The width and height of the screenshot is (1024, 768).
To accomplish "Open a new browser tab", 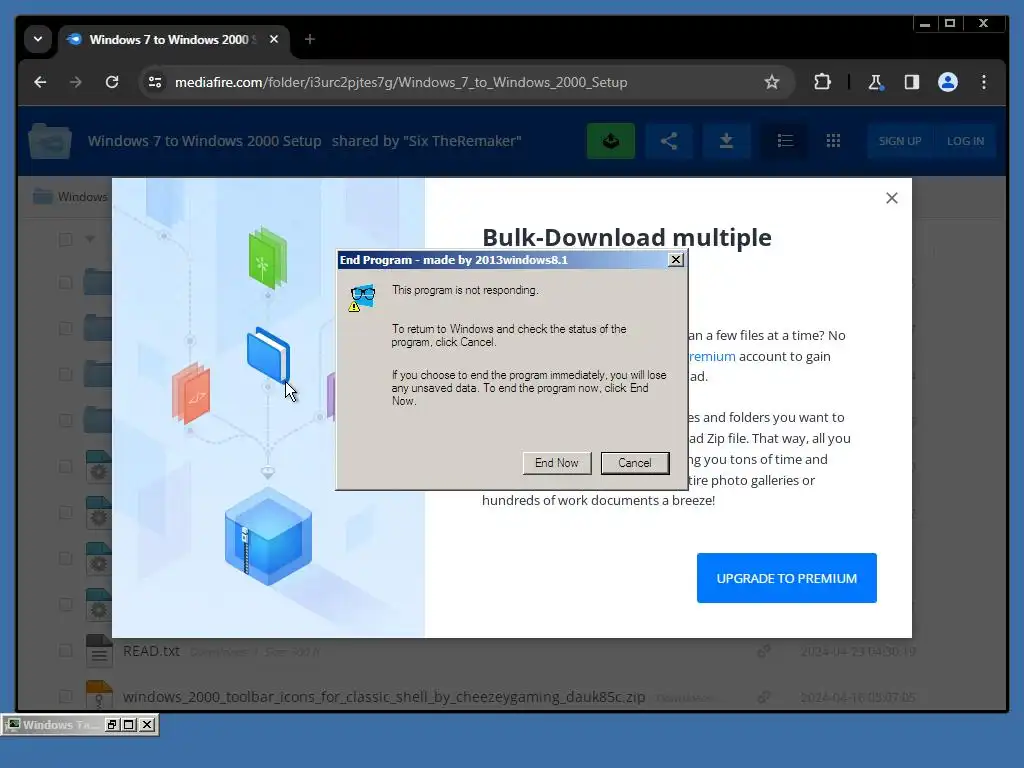I will pos(310,39).
